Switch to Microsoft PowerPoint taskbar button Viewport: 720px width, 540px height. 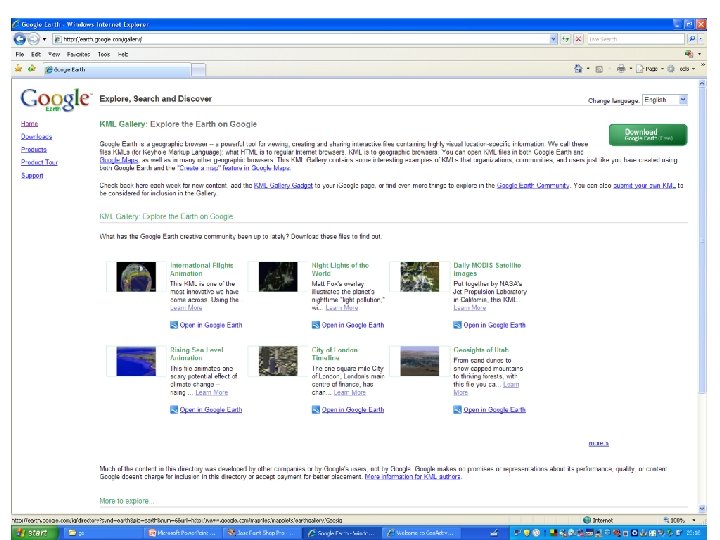182,533
